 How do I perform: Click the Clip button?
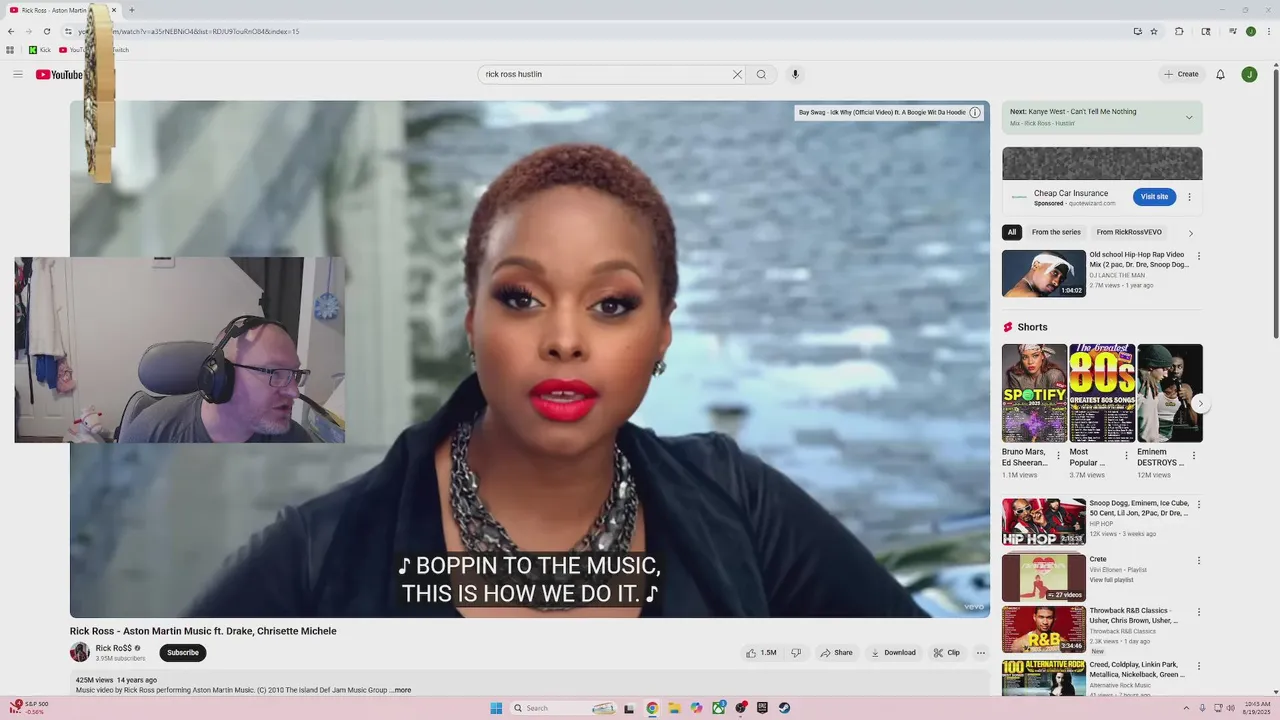pyautogui.click(x=946, y=653)
